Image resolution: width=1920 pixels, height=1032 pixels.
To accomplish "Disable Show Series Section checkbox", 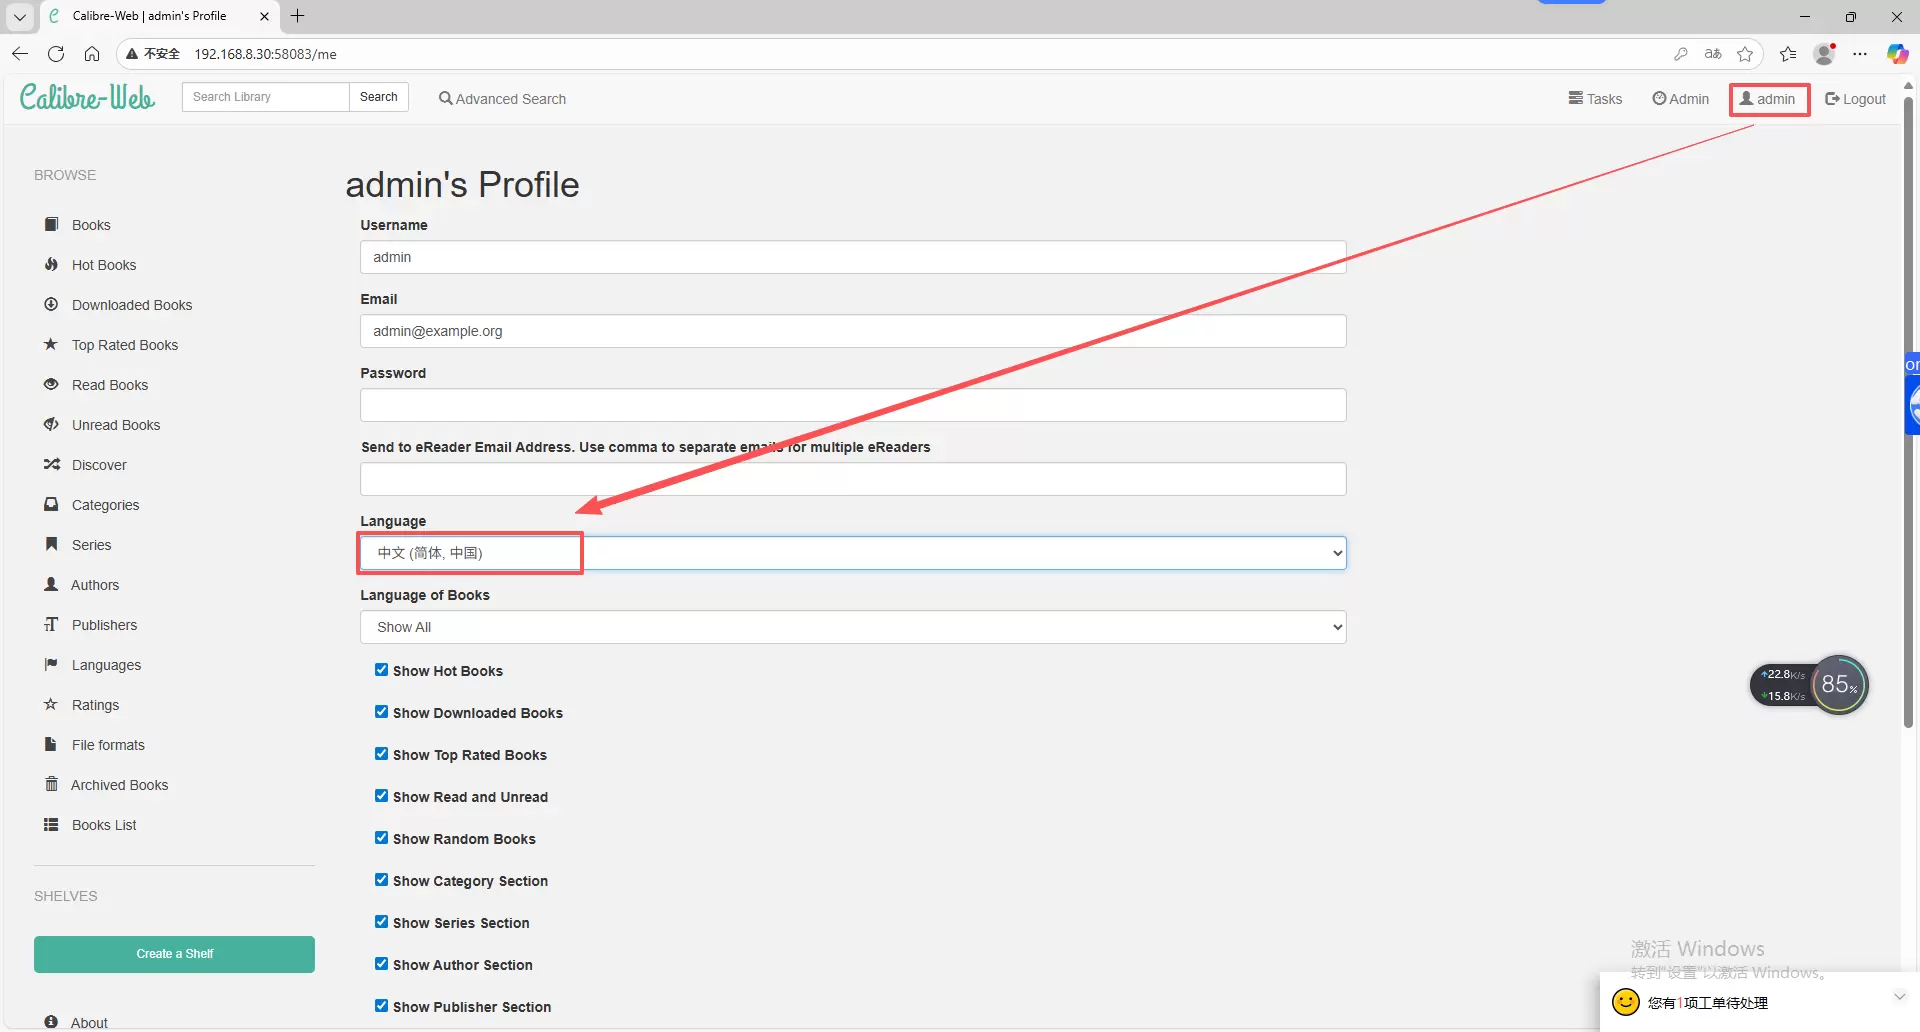I will click(381, 922).
